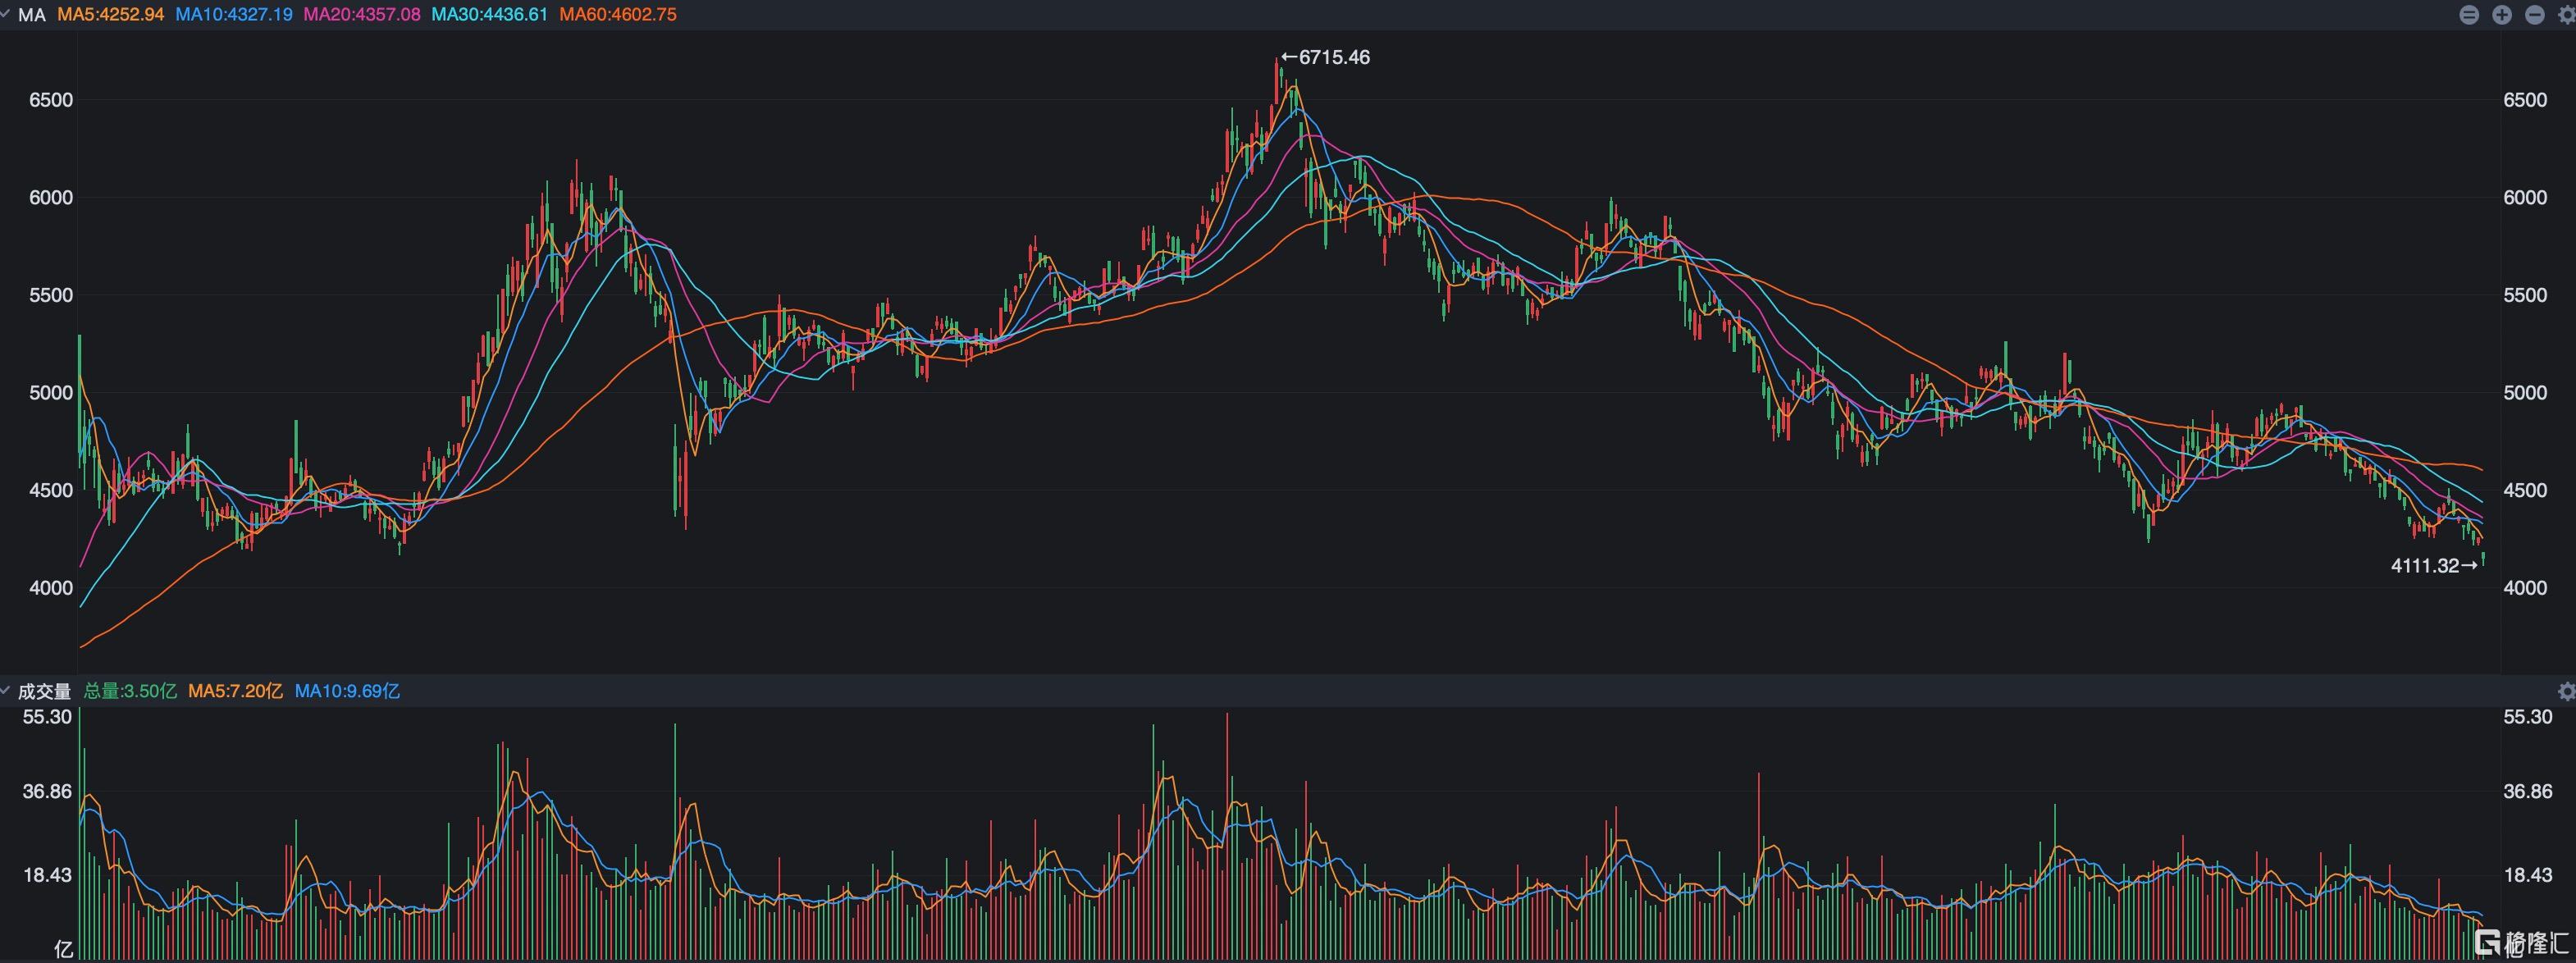Click the volume MA5:7.20亿 label
The image size is (2576, 963).
[236, 691]
